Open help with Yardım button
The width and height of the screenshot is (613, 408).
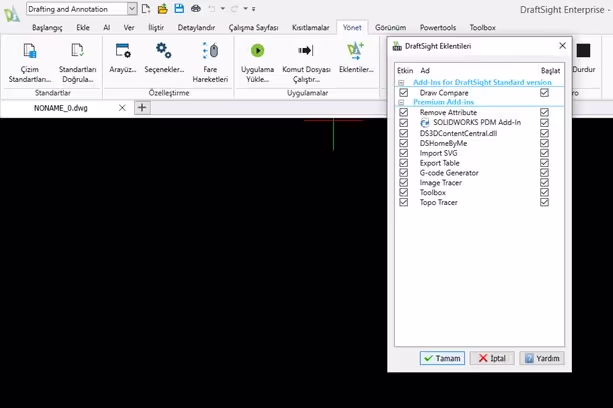click(x=542, y=358)
